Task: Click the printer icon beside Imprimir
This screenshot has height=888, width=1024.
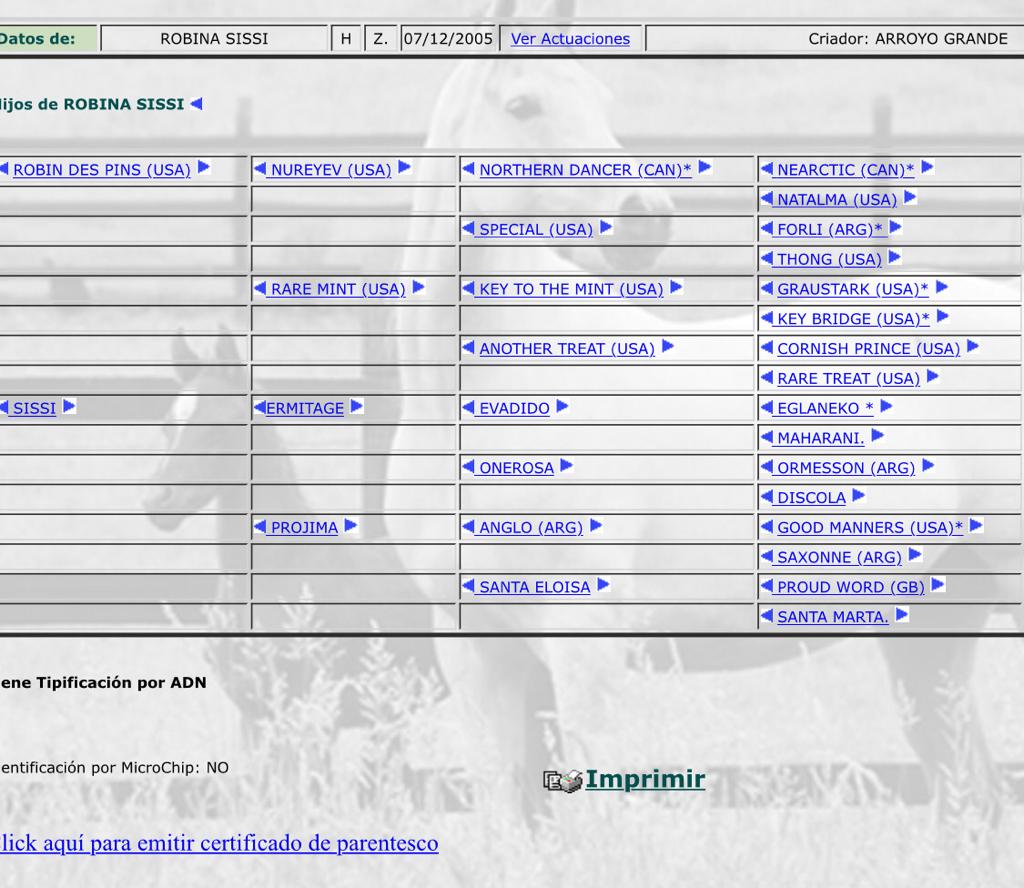Action: point(562,781)
